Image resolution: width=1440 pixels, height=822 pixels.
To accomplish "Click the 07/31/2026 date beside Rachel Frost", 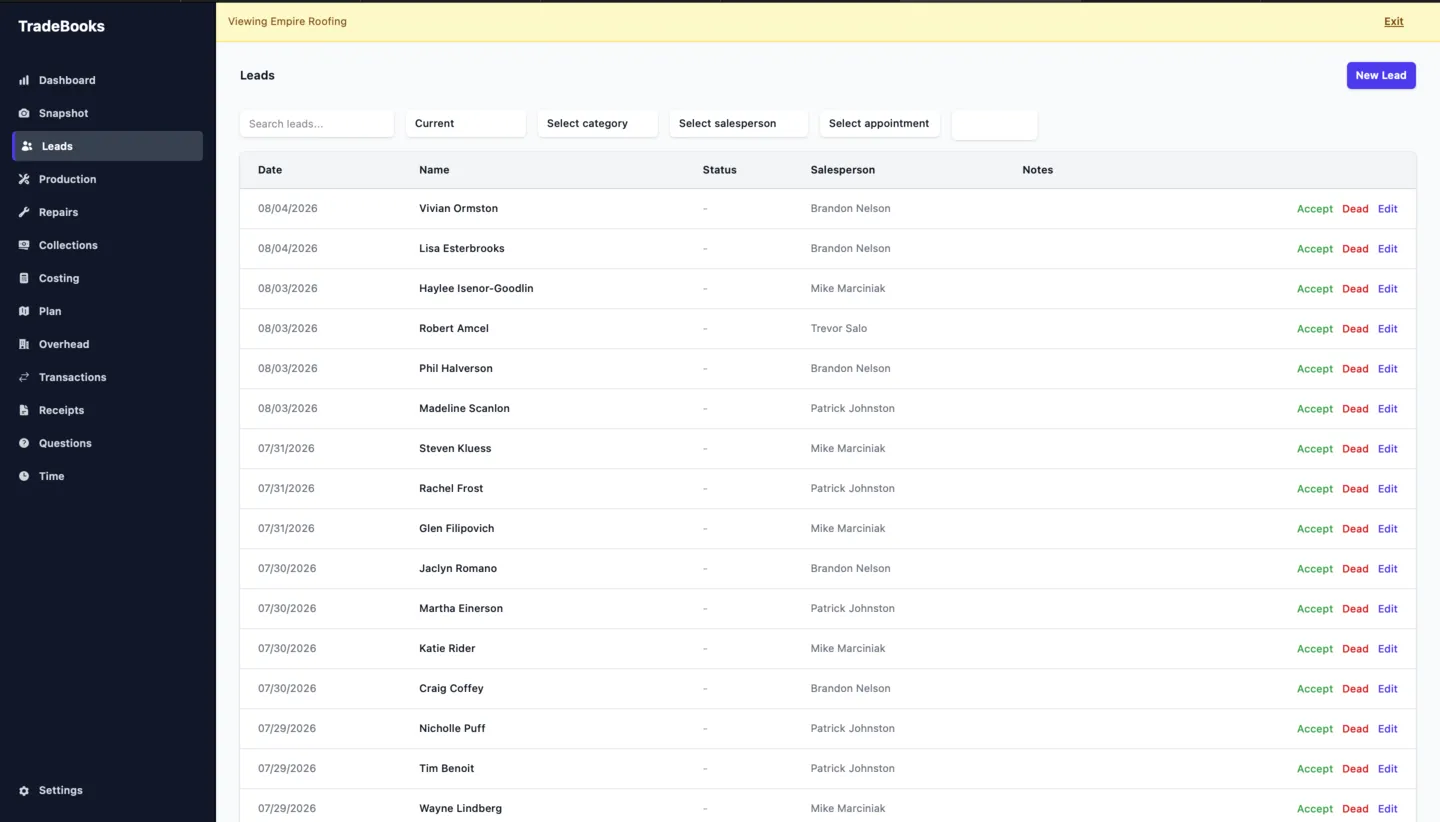I will [x=286, y=488].
